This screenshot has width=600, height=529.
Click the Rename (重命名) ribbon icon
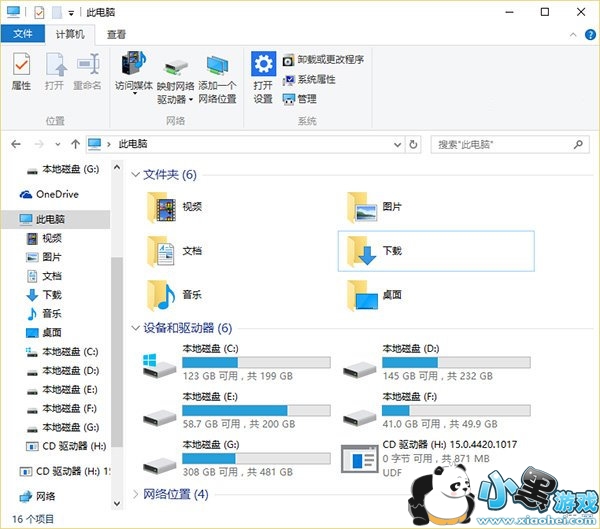tap(87, 72)
